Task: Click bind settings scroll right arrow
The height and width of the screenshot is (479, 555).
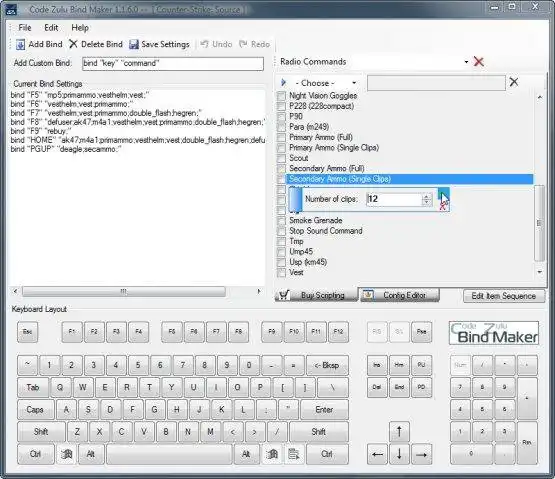Action: pos(259,291)
